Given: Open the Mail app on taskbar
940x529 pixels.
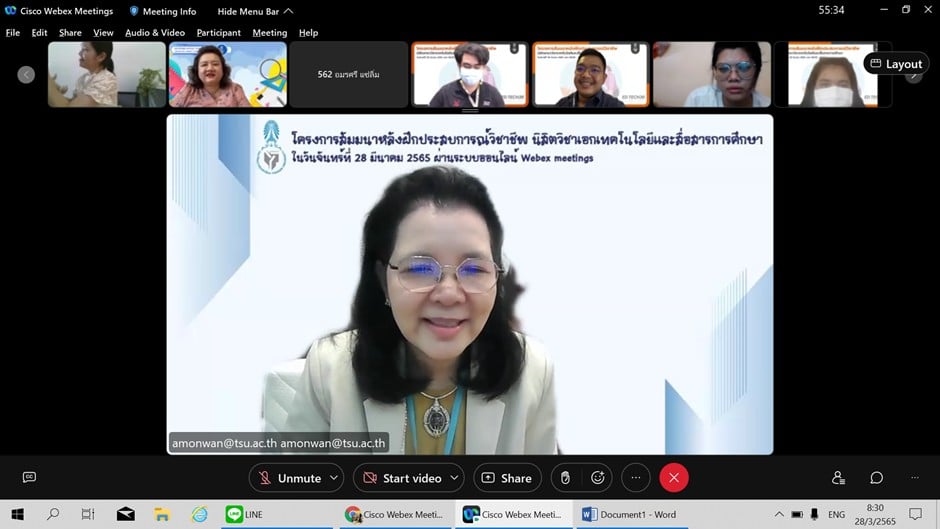Looking at the screenshot, I should (x=125, y=515).
